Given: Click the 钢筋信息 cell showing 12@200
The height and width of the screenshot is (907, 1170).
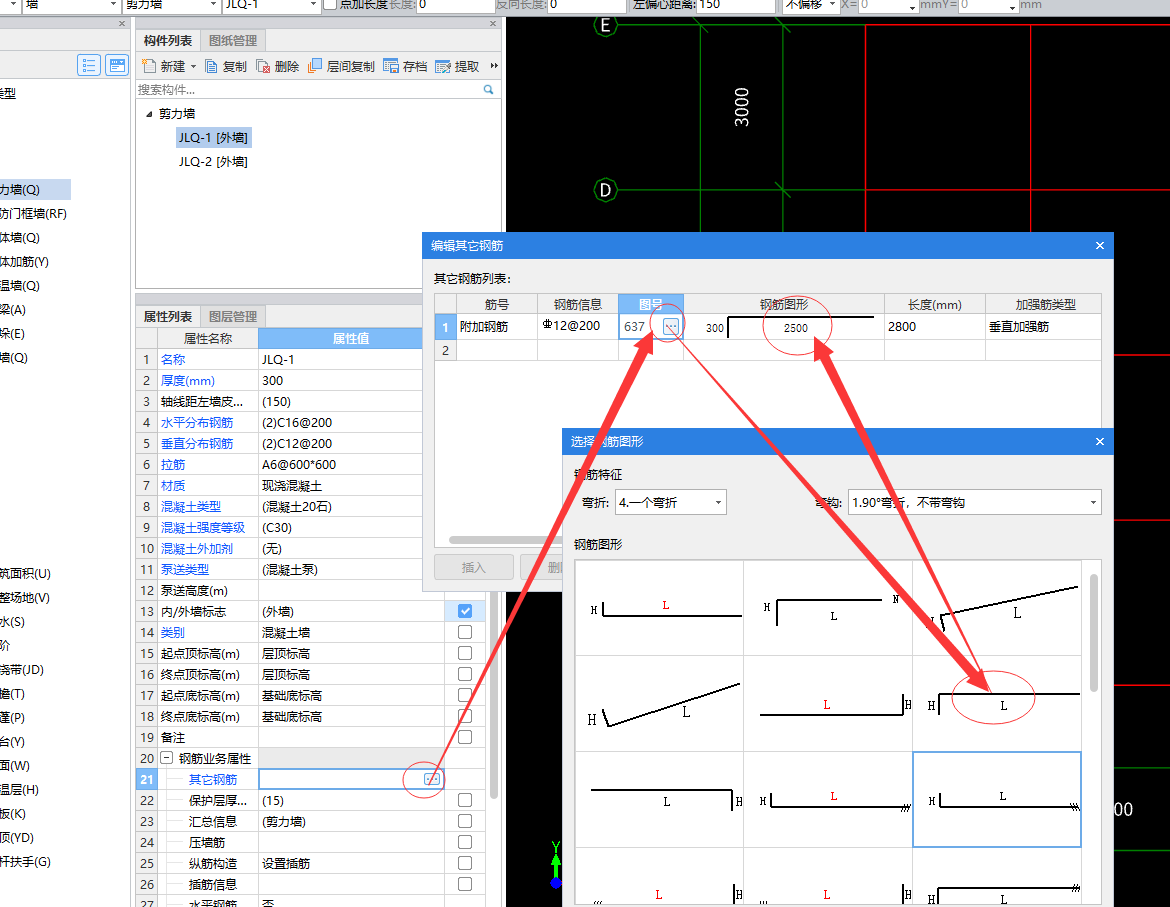Looking at the screenshot, I should [578, 326].
